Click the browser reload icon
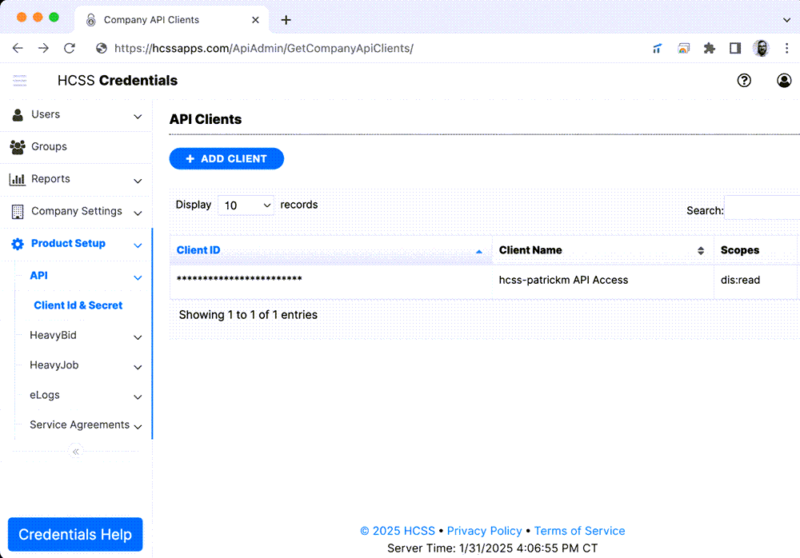800x558 pixels. 69,48
